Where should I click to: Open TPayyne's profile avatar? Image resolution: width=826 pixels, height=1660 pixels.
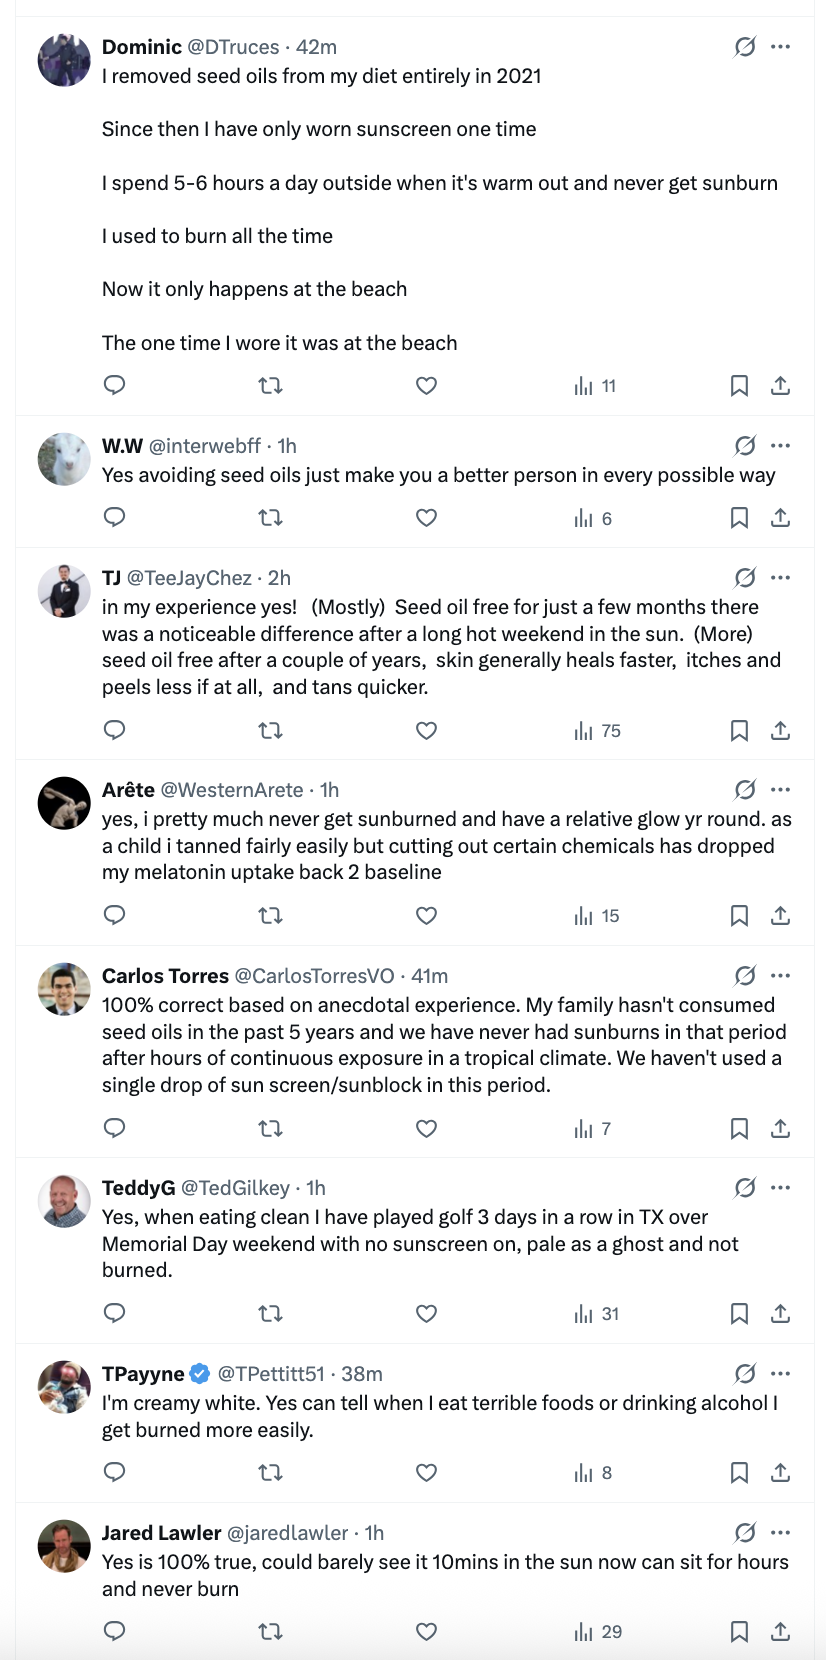coord(64,1387)
